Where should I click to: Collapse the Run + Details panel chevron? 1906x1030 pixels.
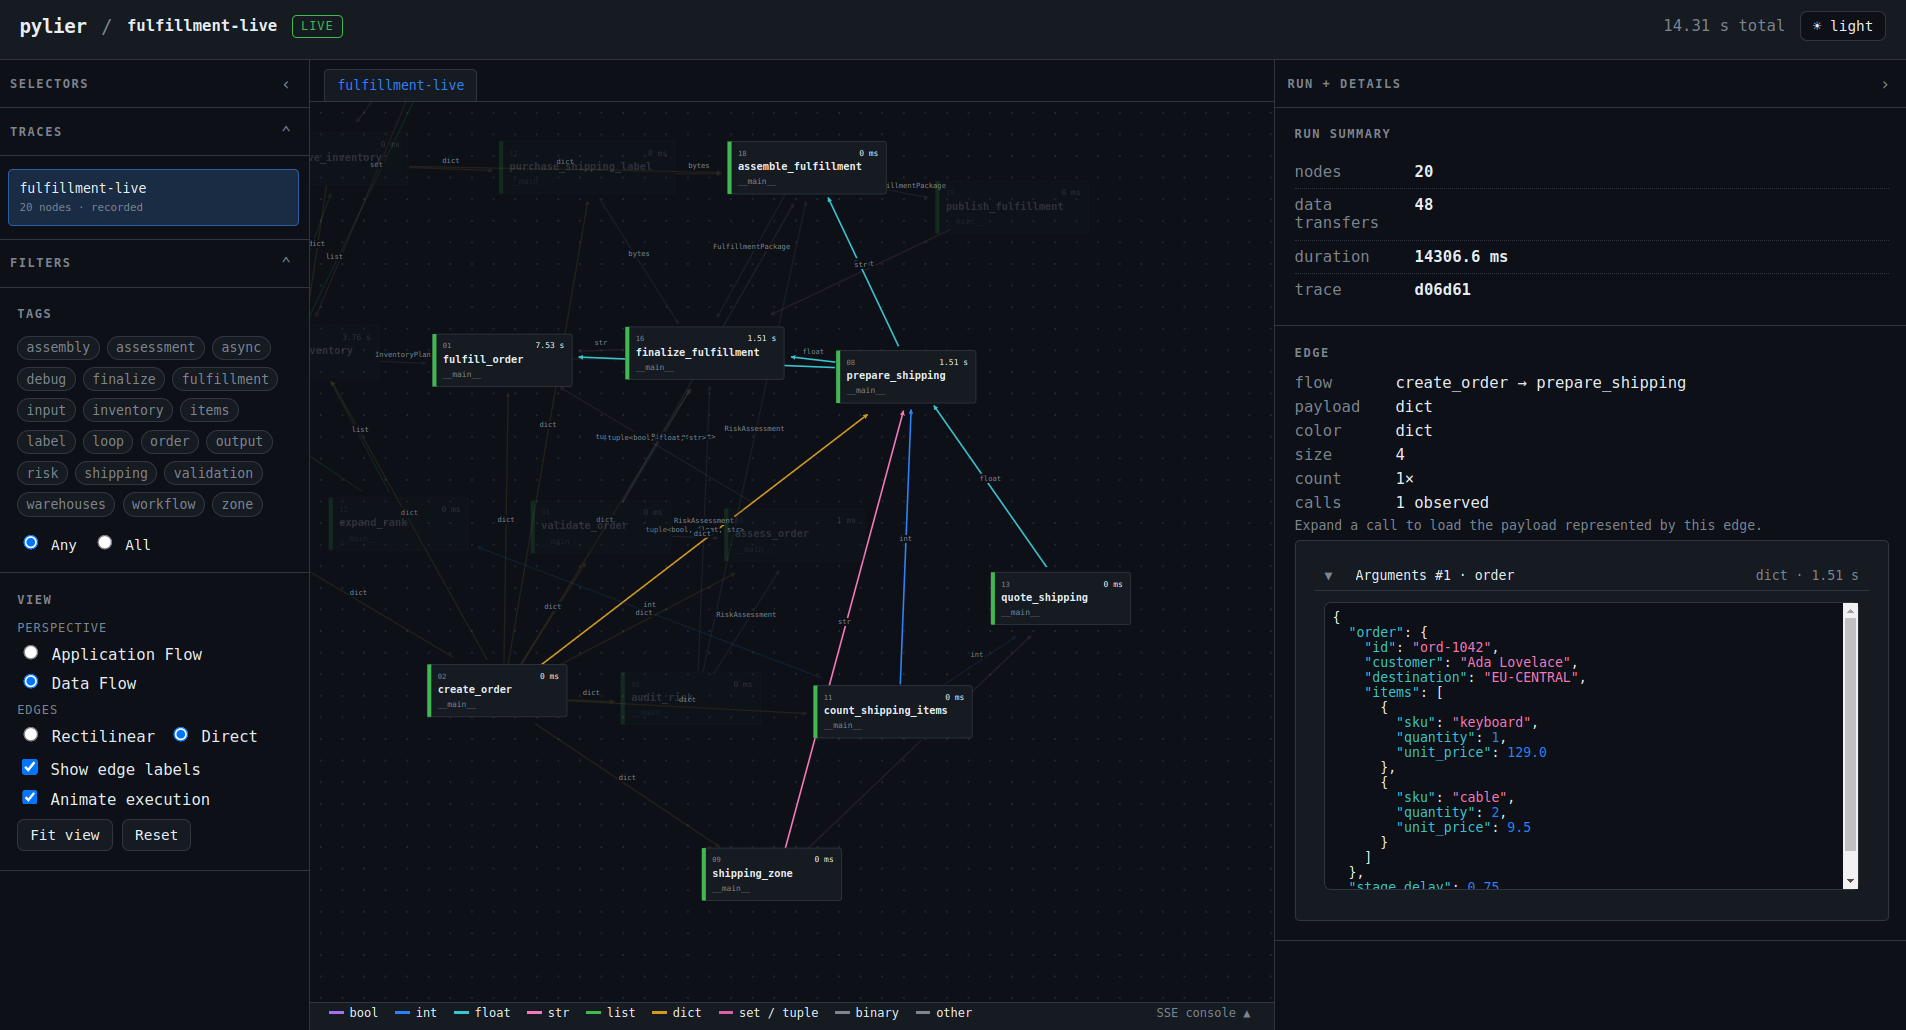1885,85
